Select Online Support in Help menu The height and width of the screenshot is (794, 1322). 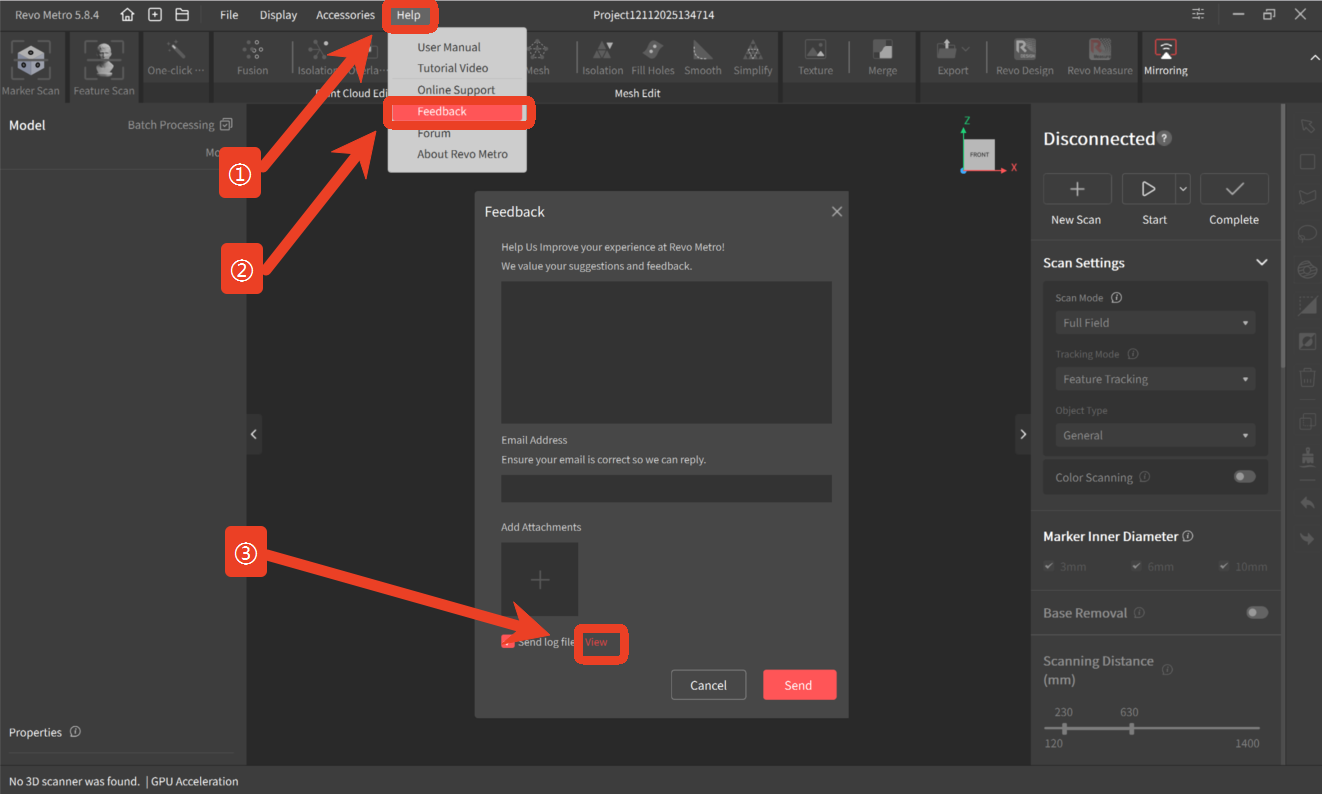pos(457,90)
